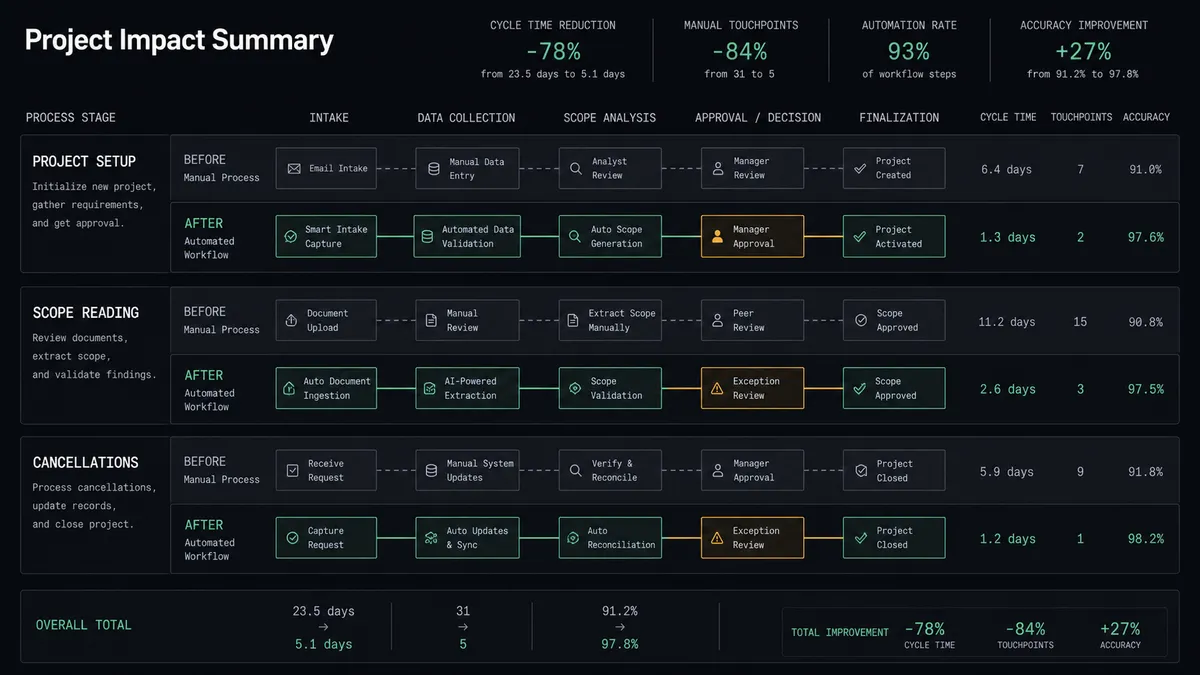Image resolution: width=1200 pixels, height=675 pixels.
Task: Click the icon in AI-Powered Extraction card
Action: pos(429,389)
